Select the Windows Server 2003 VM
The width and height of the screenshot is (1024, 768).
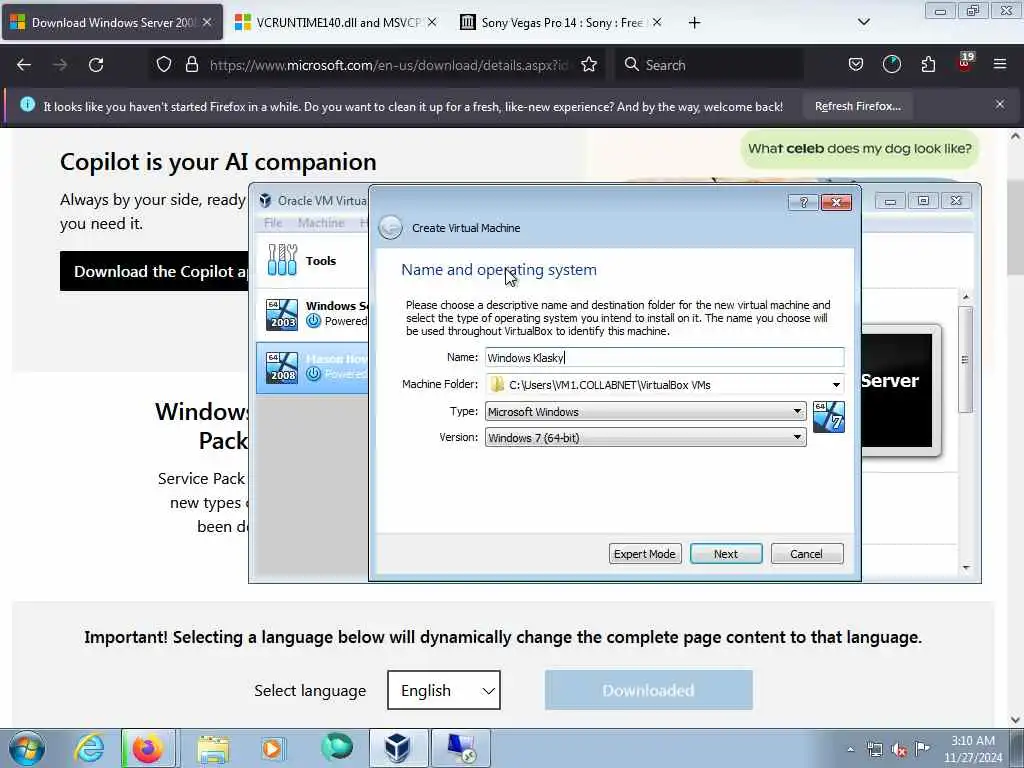pos(312,314)
